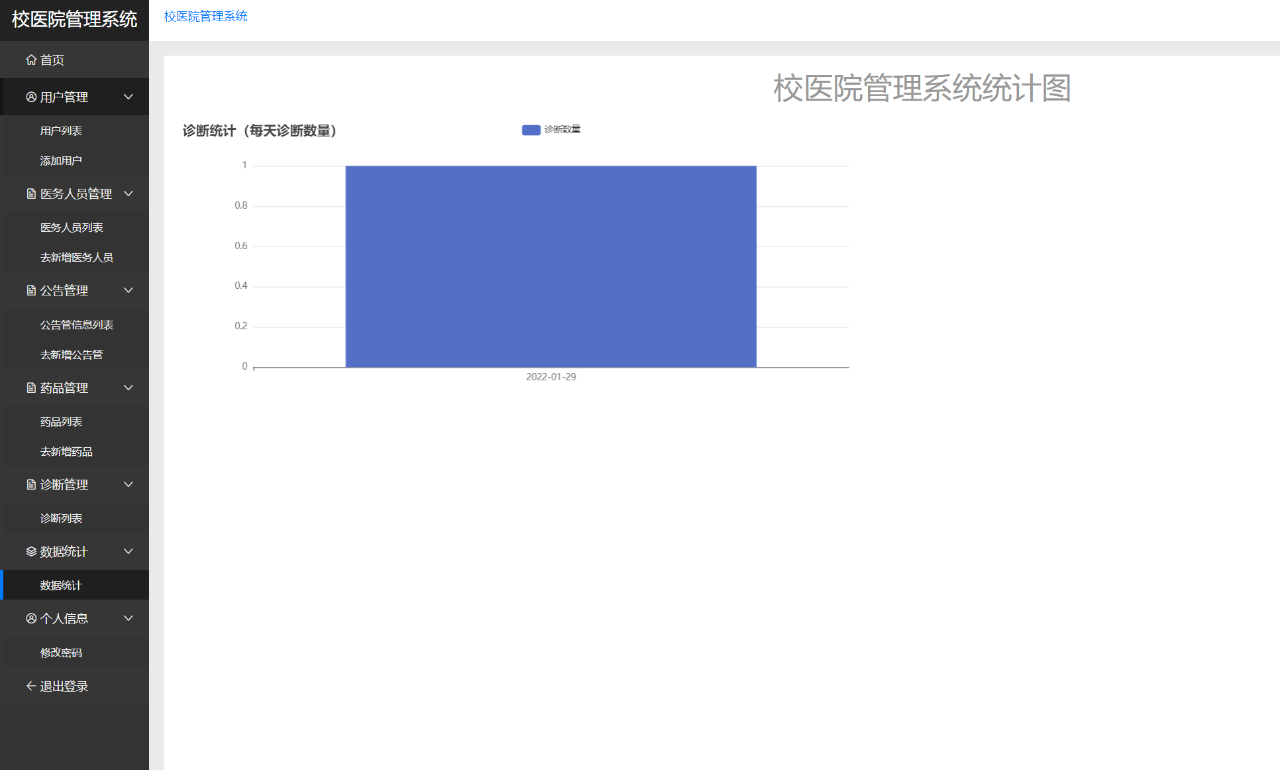Click the 校医院管理系统 breadcrumb link
This screenshot has width=1280, height=770.
click(205, 16)
